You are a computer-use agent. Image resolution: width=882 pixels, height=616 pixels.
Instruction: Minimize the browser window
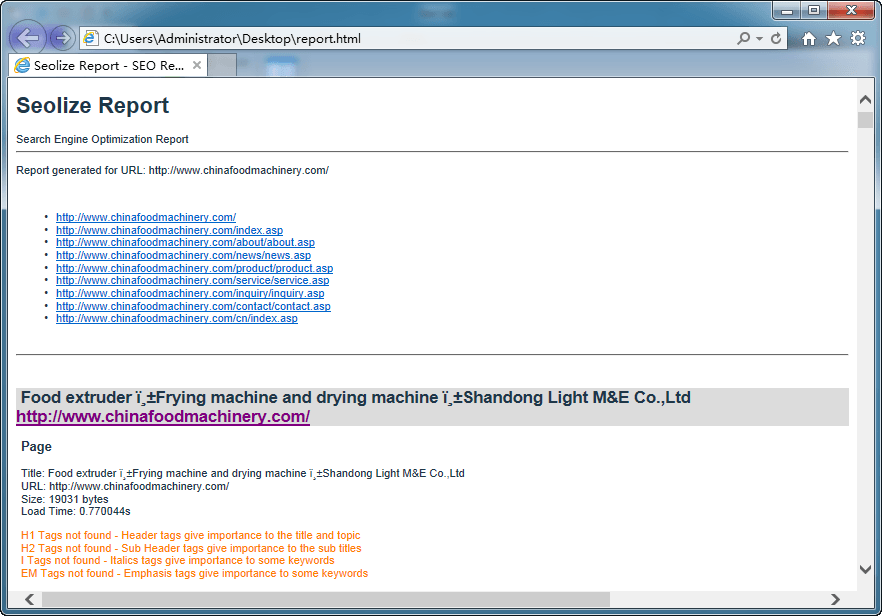787,11
